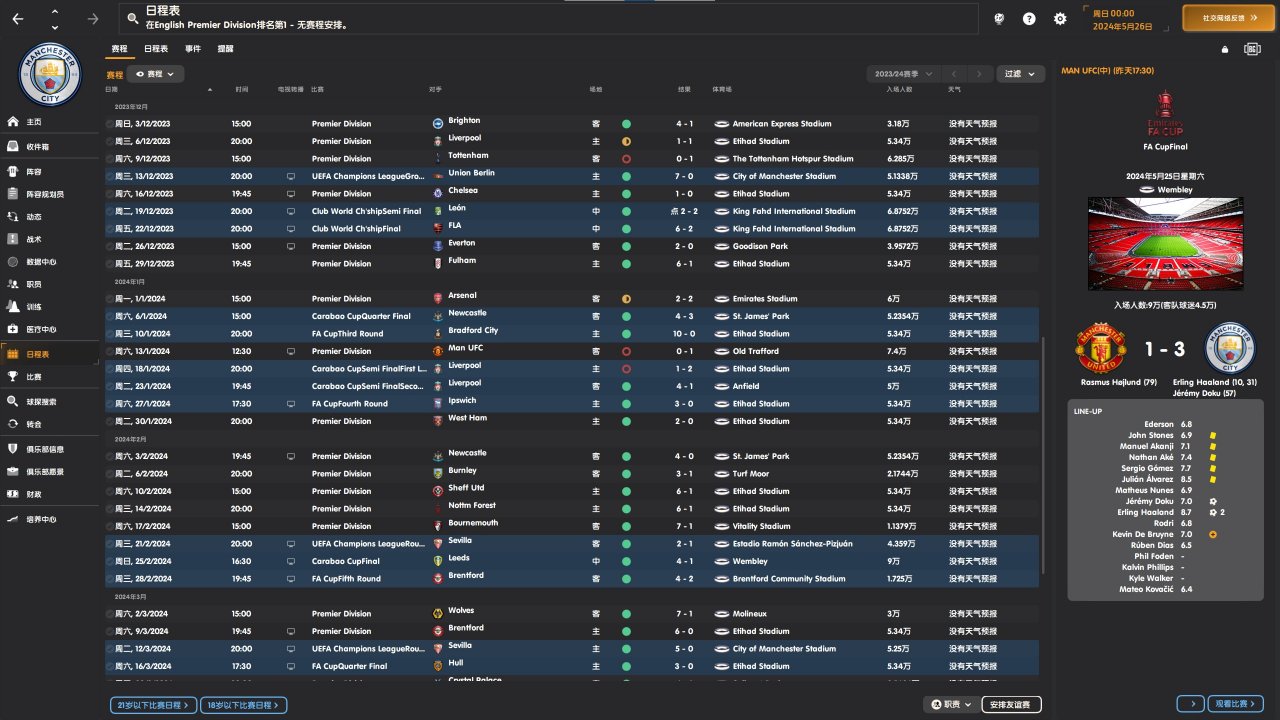Viewport: 1280px width, 720px height.
Task: Click the down chevron in top navigation
Action: [x=54, y=26]
